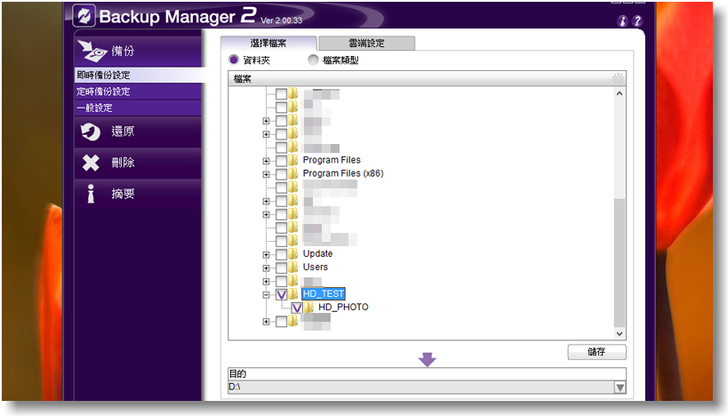728x416 pixels.
Task: Open the 刪除 delete section X icon
Action: 91,162
